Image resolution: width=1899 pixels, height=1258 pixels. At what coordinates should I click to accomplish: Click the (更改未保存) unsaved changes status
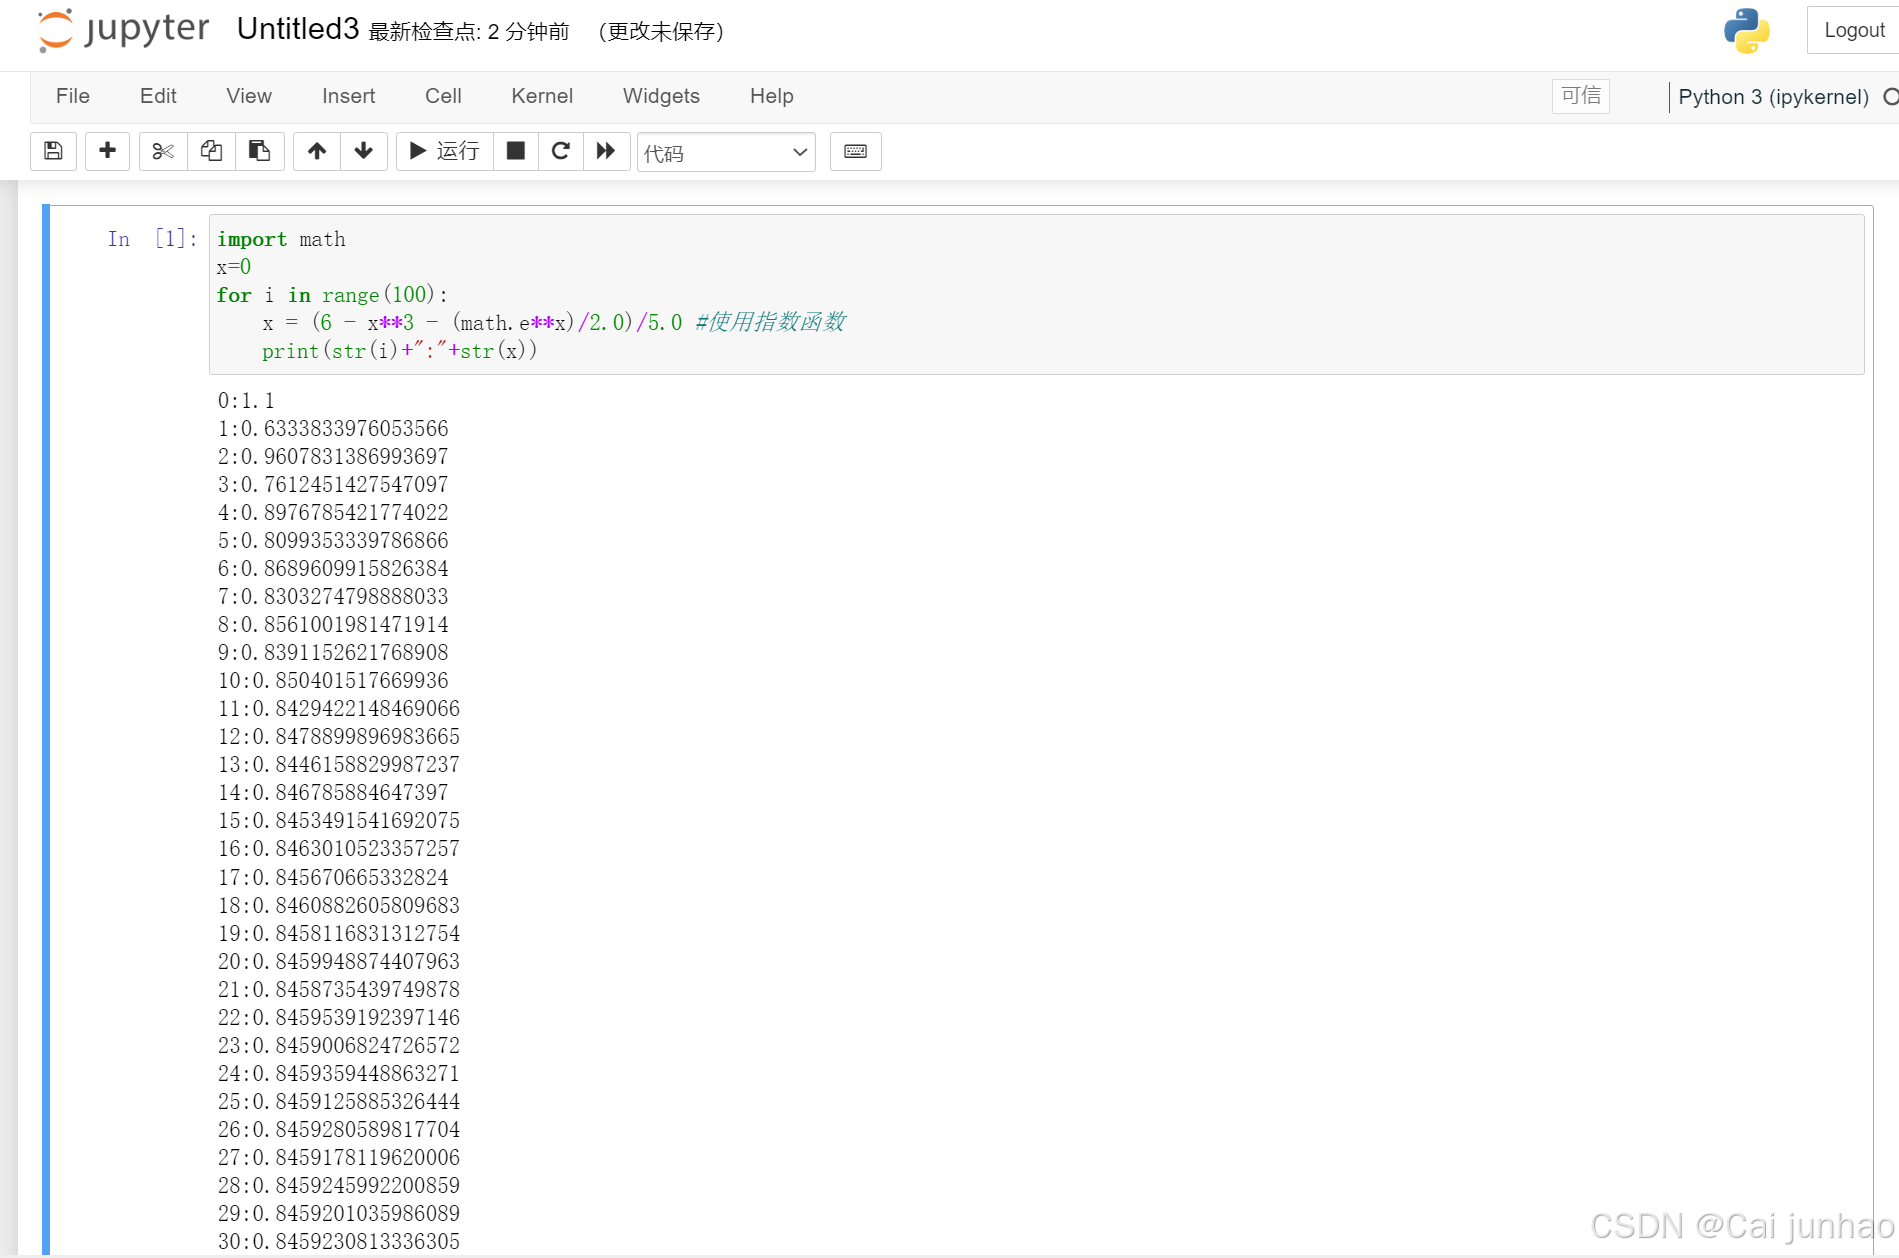point(661,32)
